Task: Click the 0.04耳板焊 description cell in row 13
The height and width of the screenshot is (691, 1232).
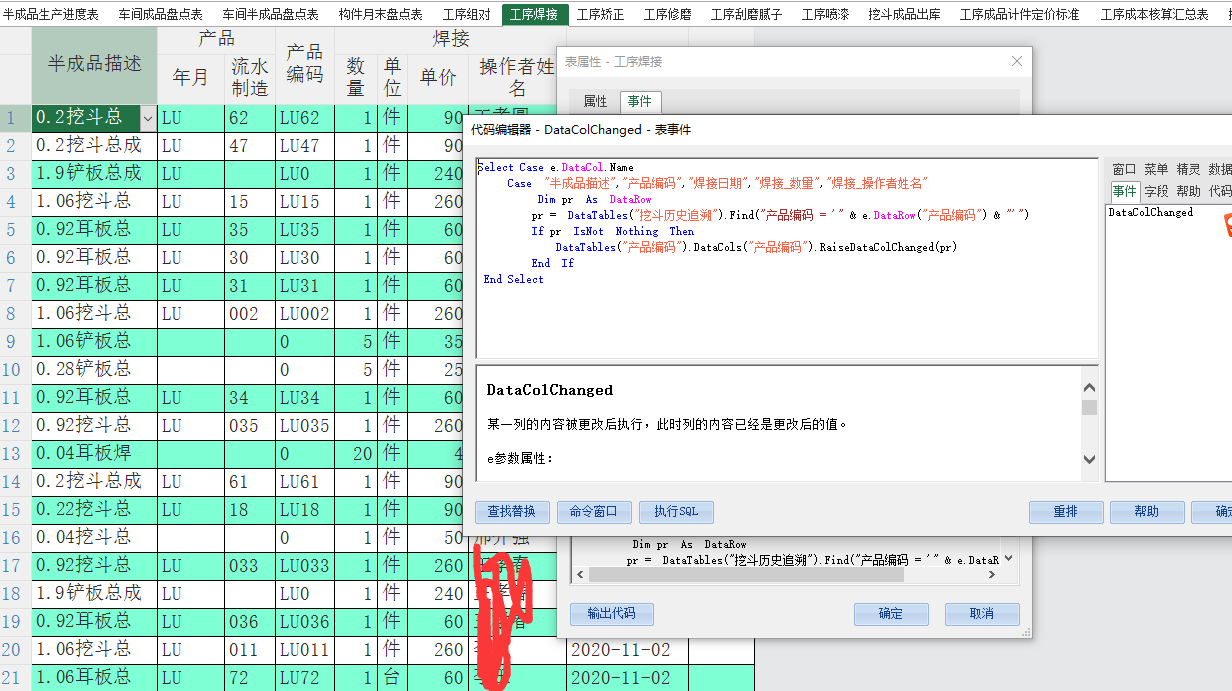Action: (95, 454)
